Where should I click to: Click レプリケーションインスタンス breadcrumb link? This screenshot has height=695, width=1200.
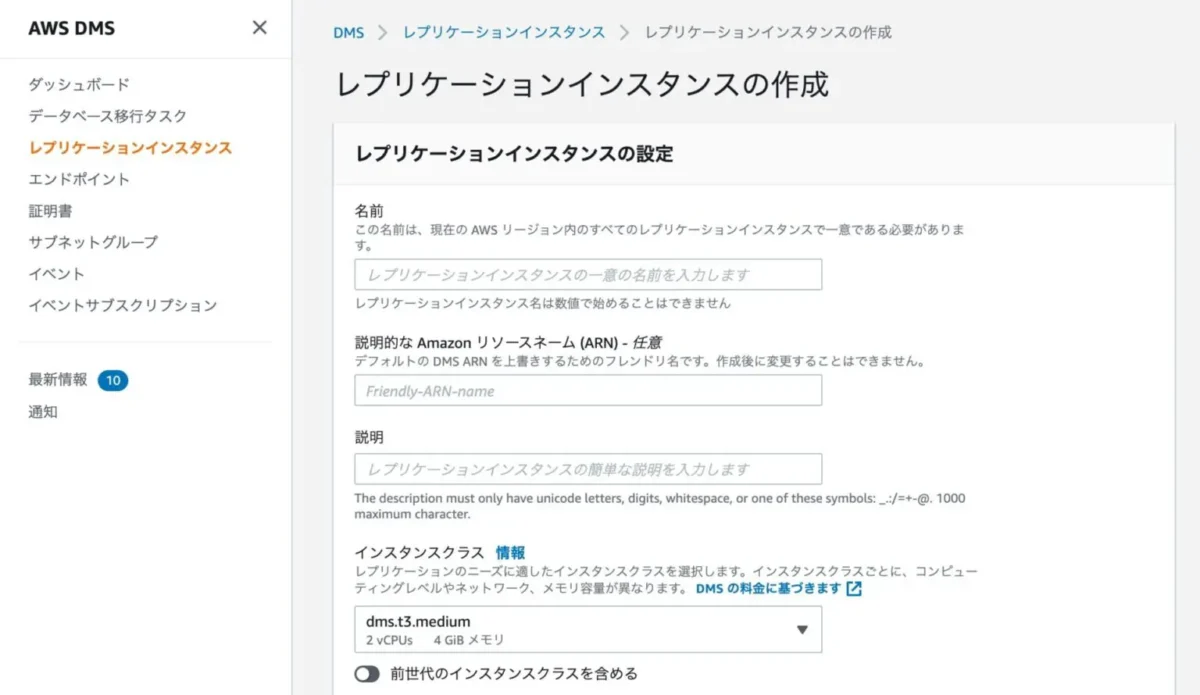point(504,32)
